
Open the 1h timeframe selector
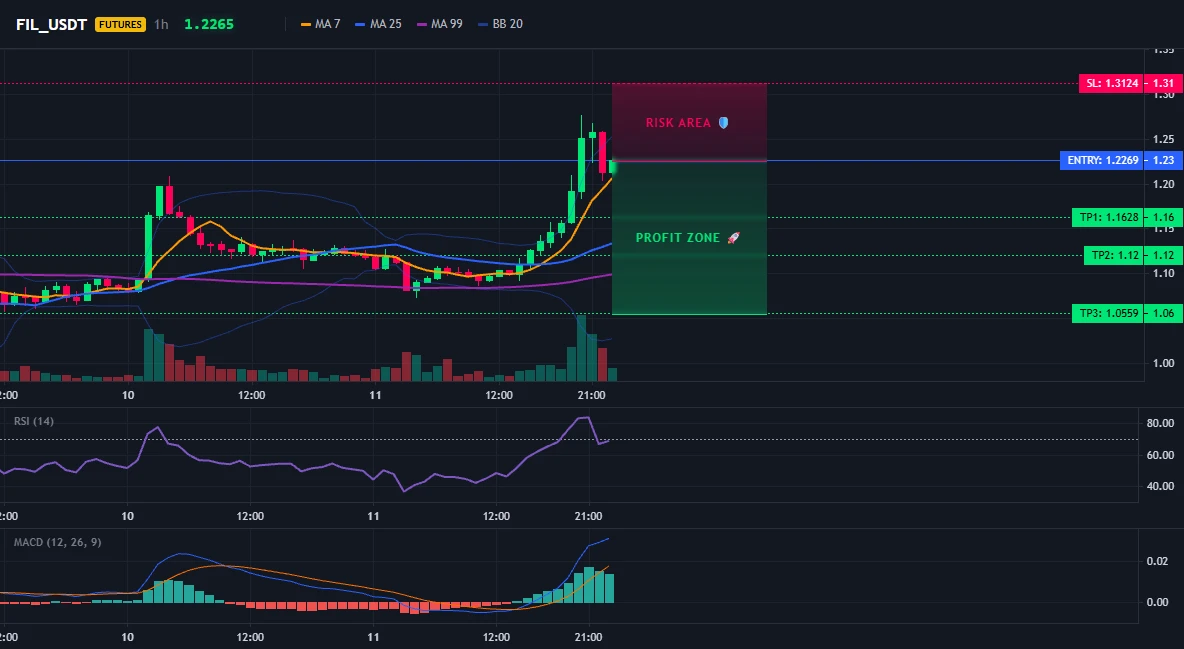161,24
